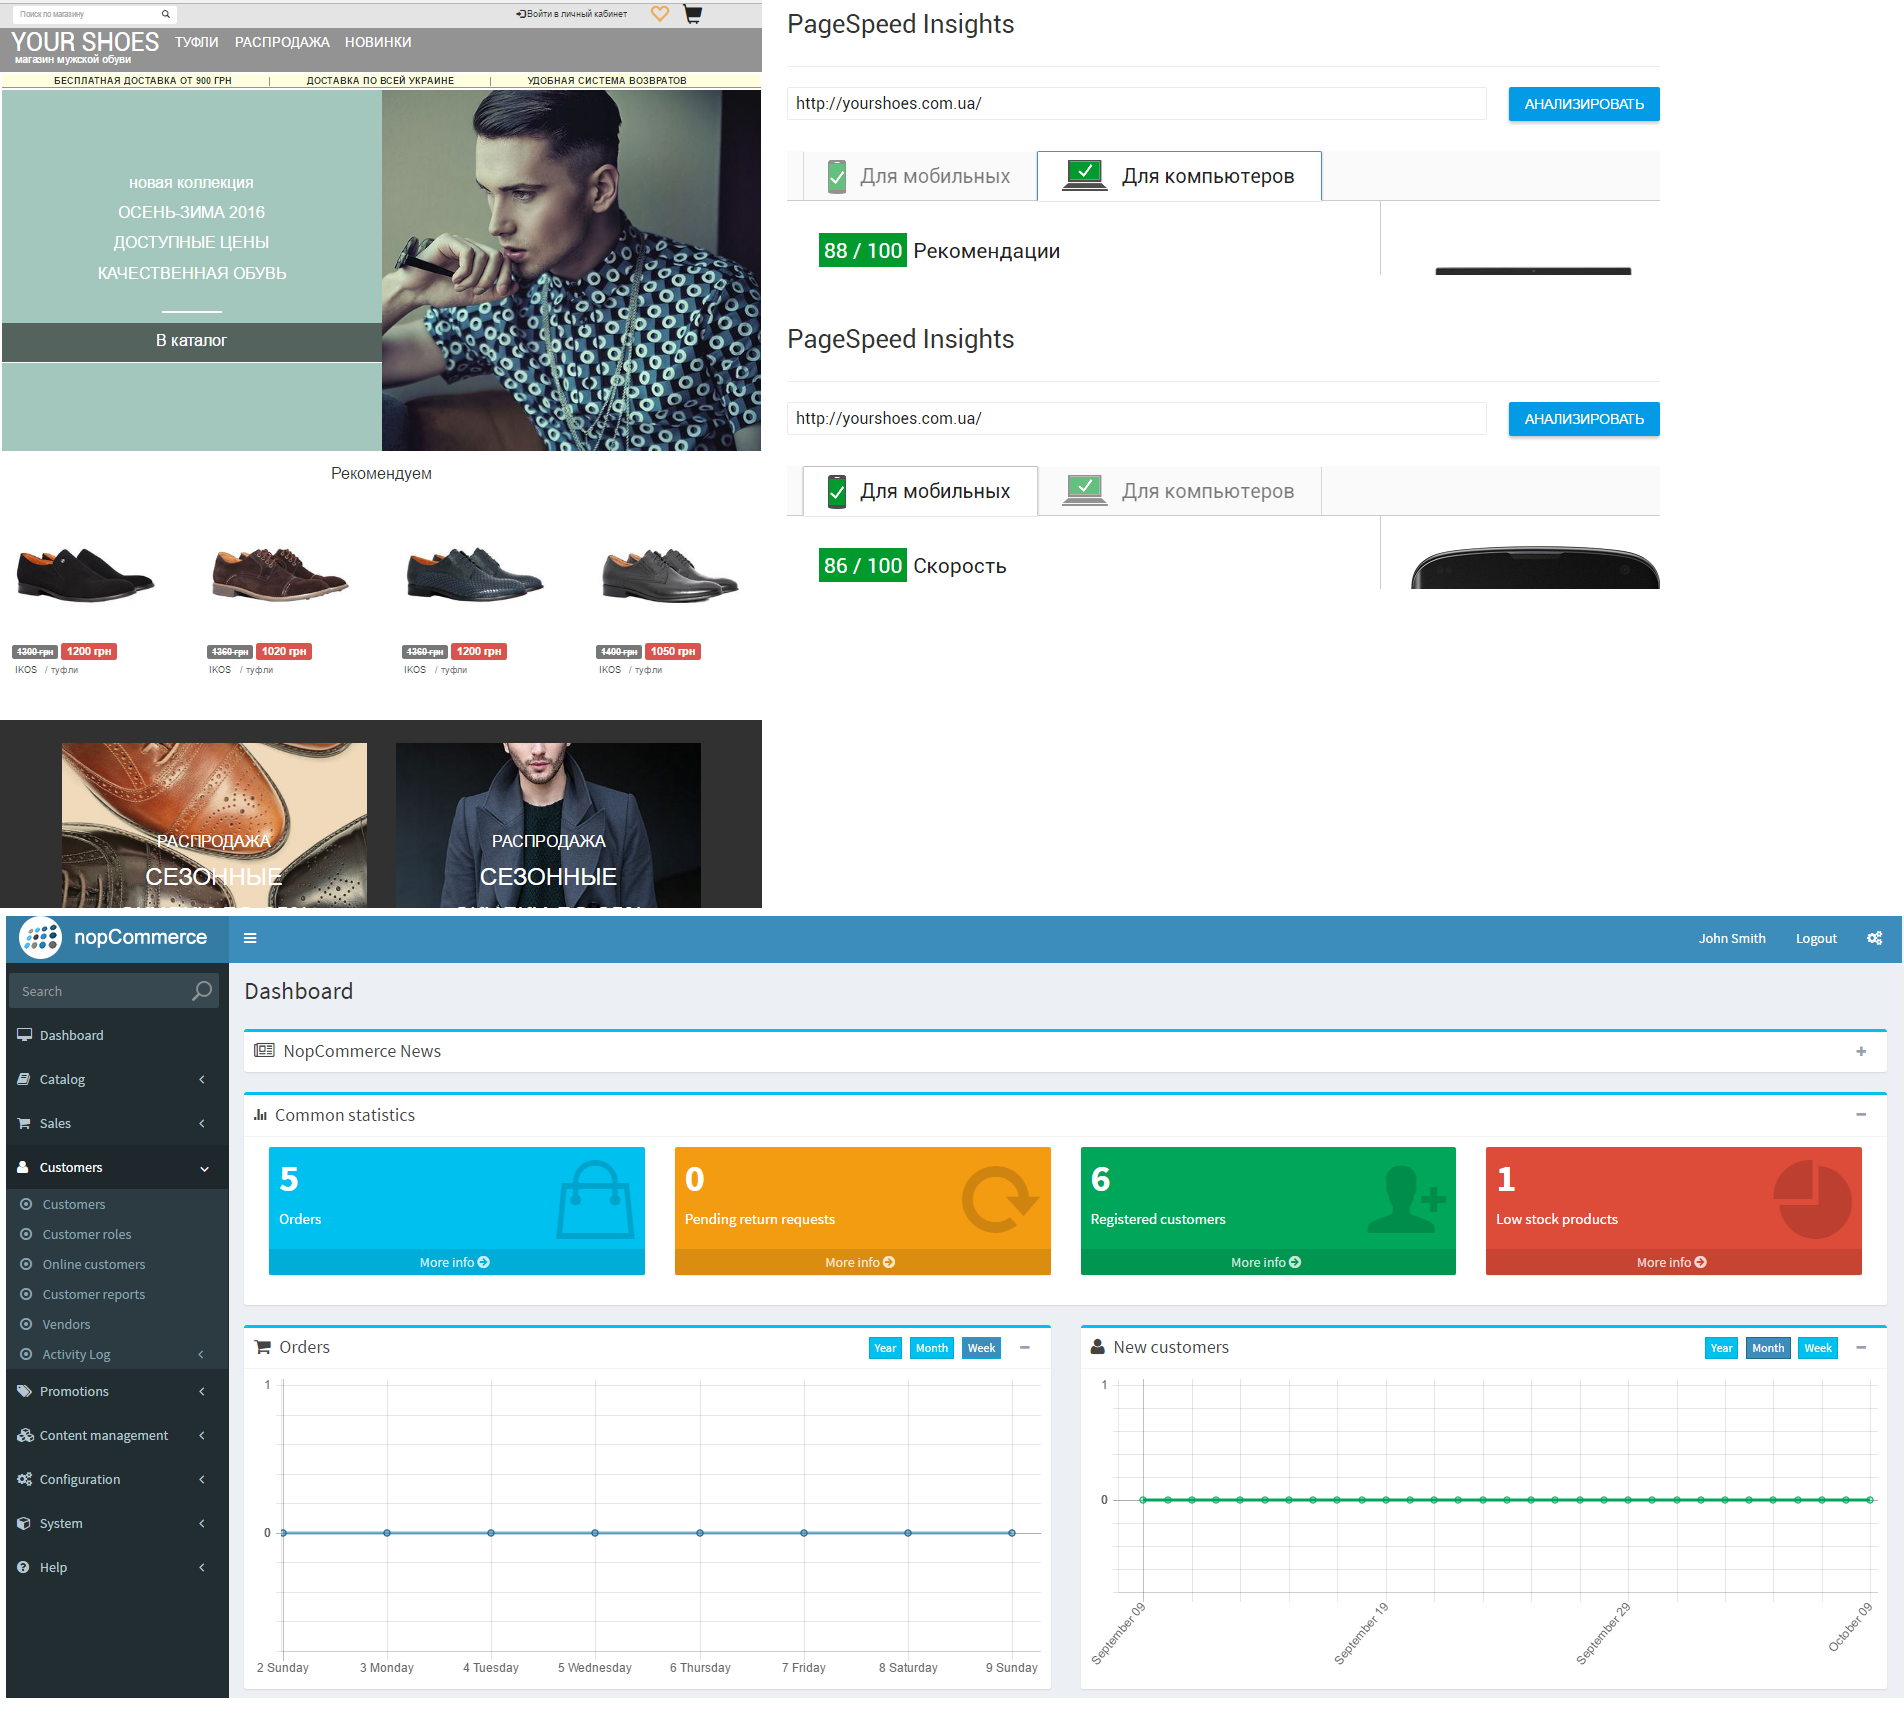This screenshot has height=1716, width=1904.
Task: Expand the Catalog sidebar menu chevron
Action: click(x=202, y=1079)
